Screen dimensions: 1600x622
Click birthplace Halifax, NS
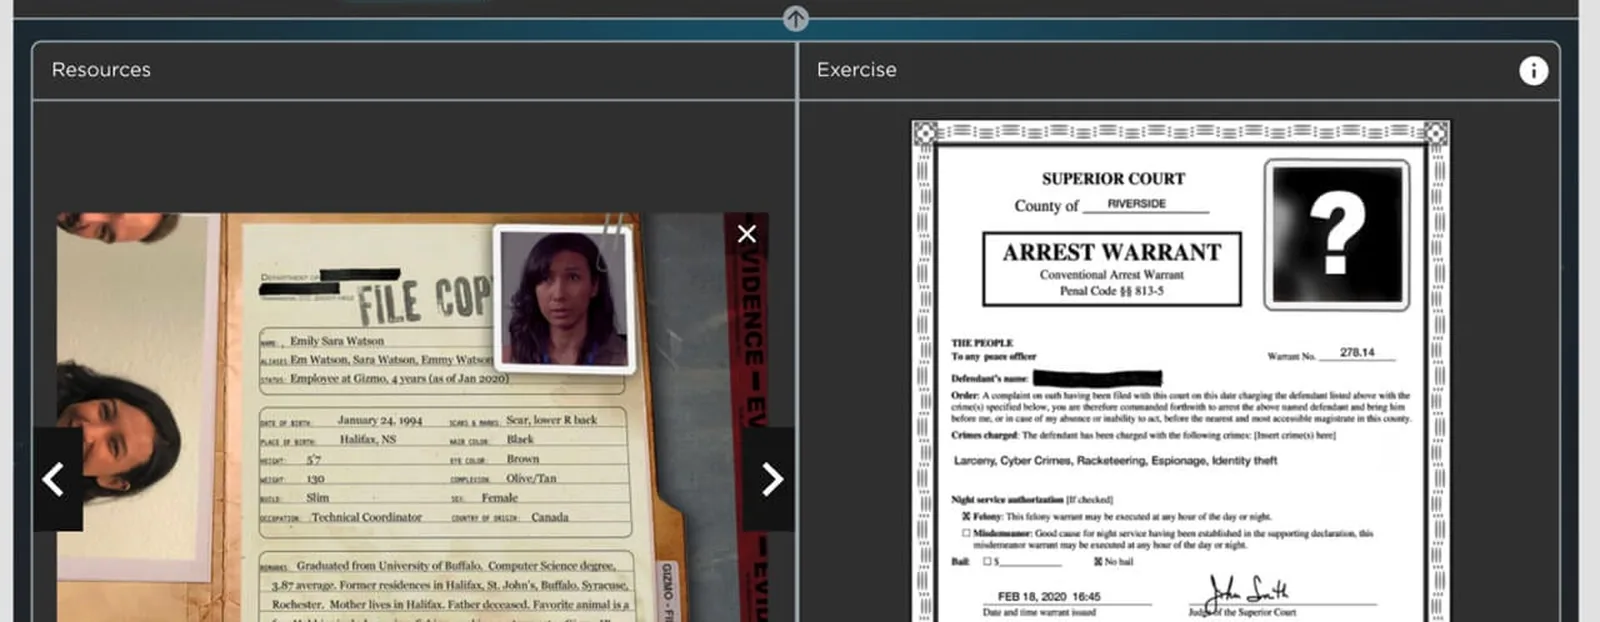tap(368, 439)
